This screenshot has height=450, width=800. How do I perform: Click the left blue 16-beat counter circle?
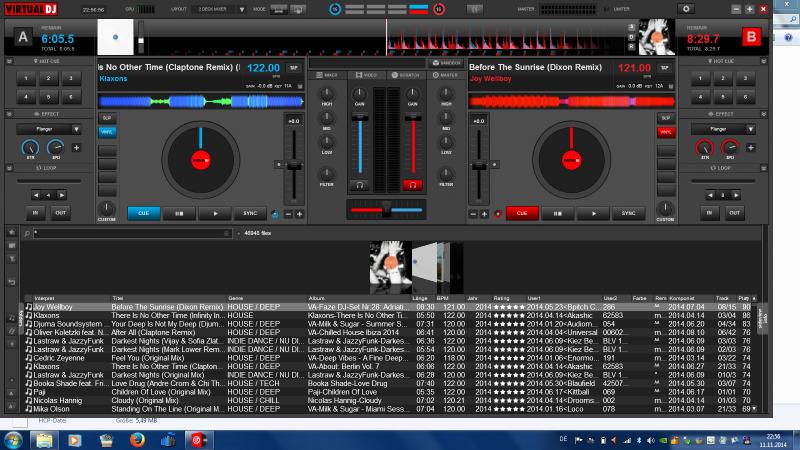pyautogui.click(x=335, y=9)
